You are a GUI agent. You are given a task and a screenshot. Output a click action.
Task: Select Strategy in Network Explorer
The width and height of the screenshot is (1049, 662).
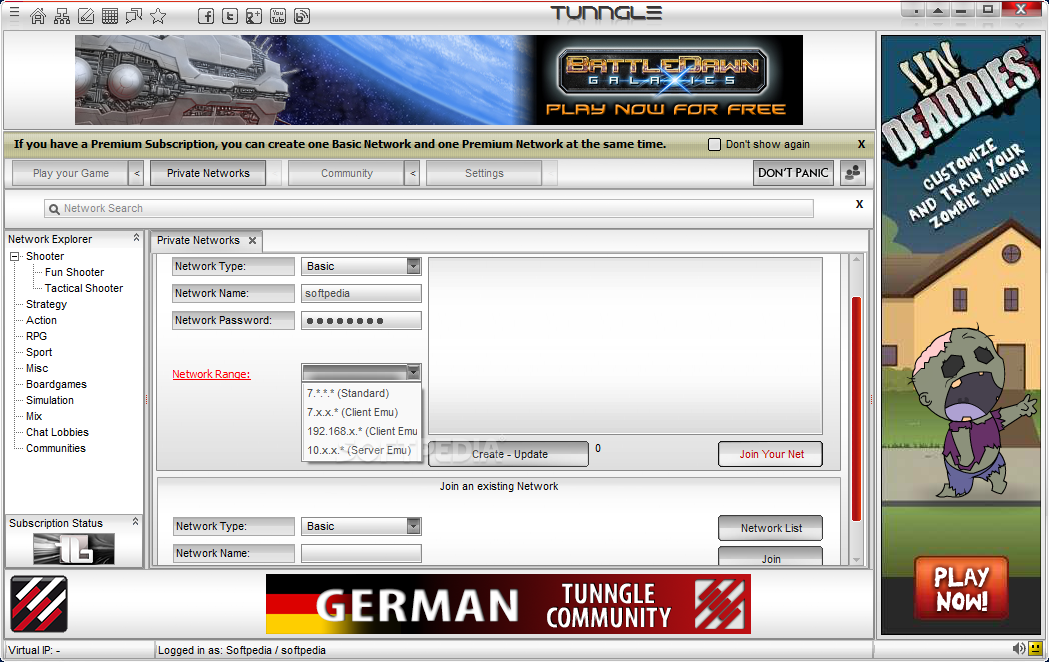tap(46, 304)
